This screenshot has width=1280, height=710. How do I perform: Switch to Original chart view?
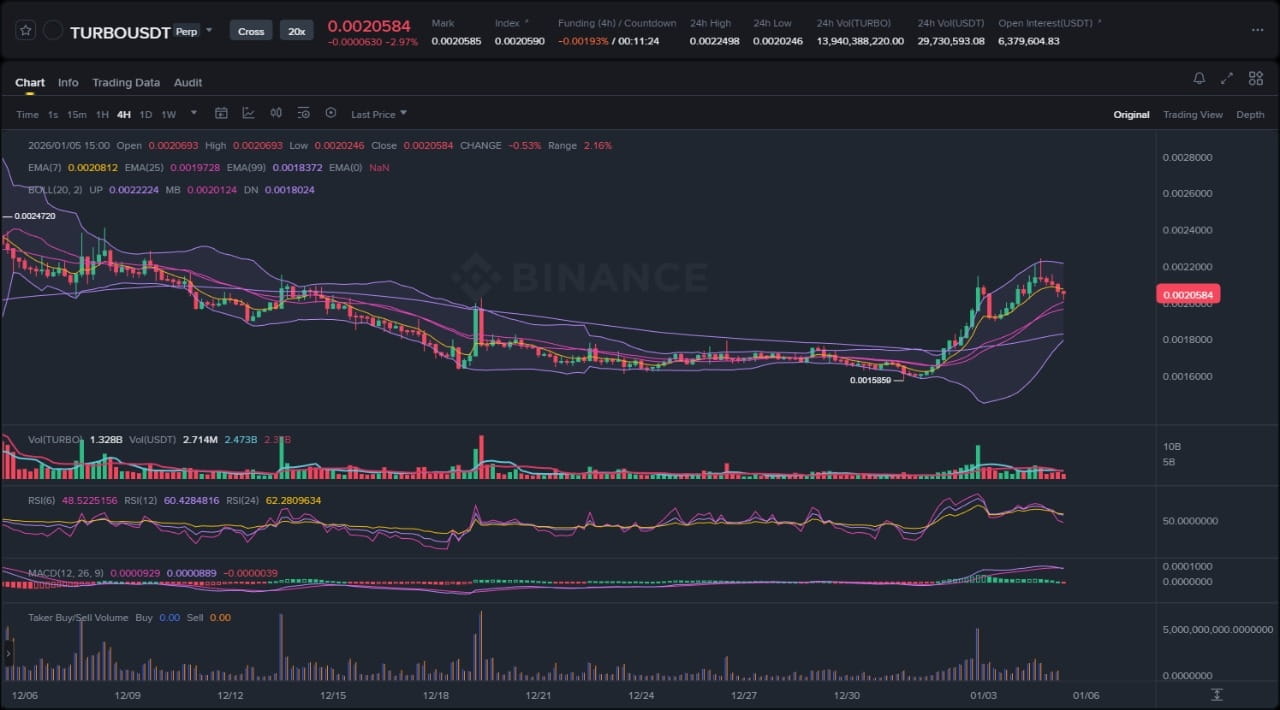(1131, 114)
